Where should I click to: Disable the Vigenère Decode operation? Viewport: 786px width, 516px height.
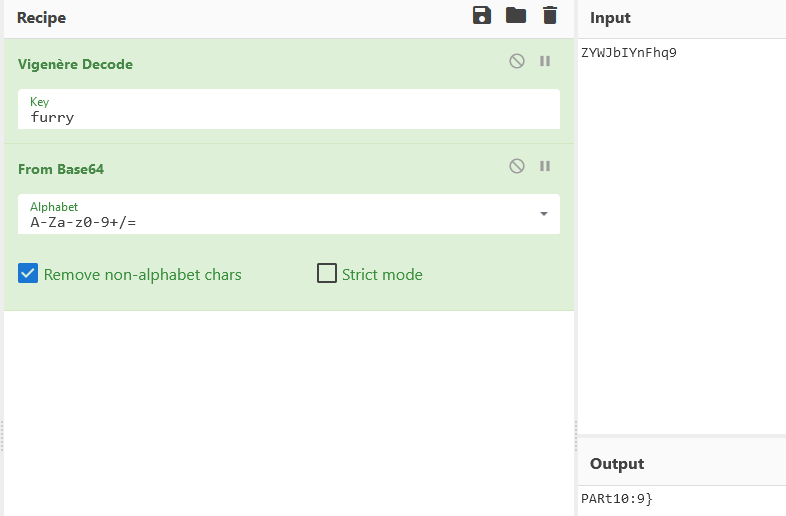(x=517, y=61)
